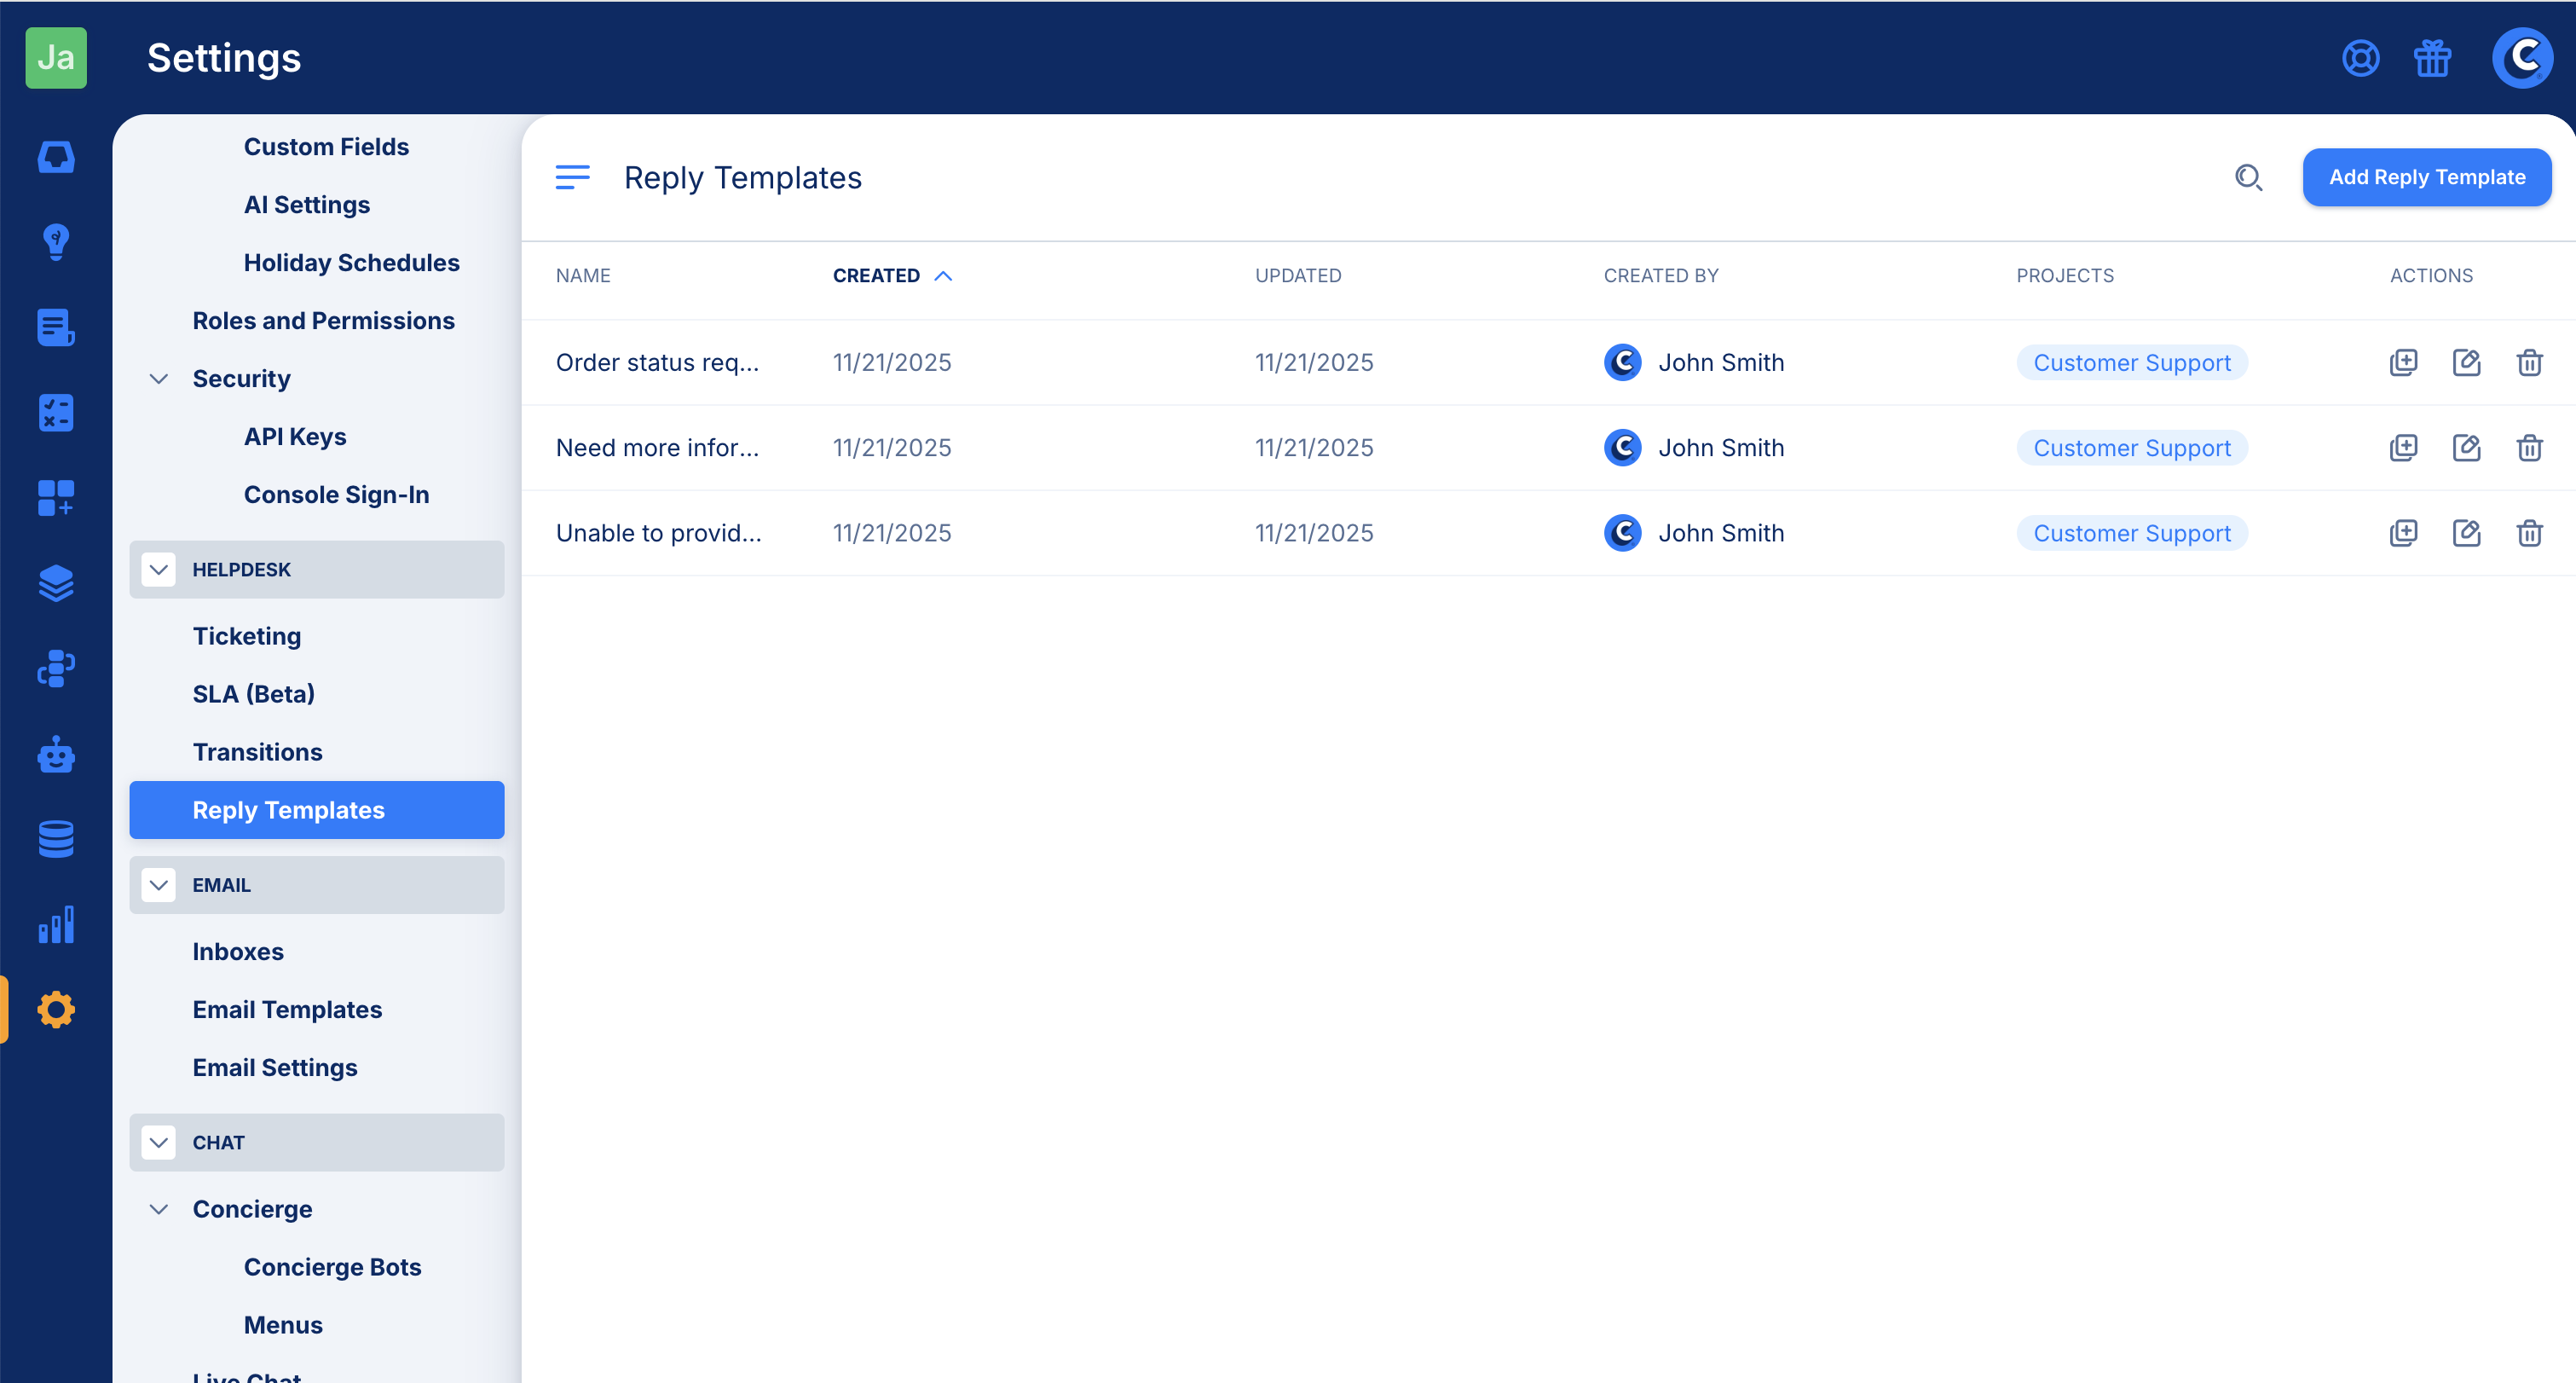
Task: Open the user profile avatar top right
Action: [2521, 58]
